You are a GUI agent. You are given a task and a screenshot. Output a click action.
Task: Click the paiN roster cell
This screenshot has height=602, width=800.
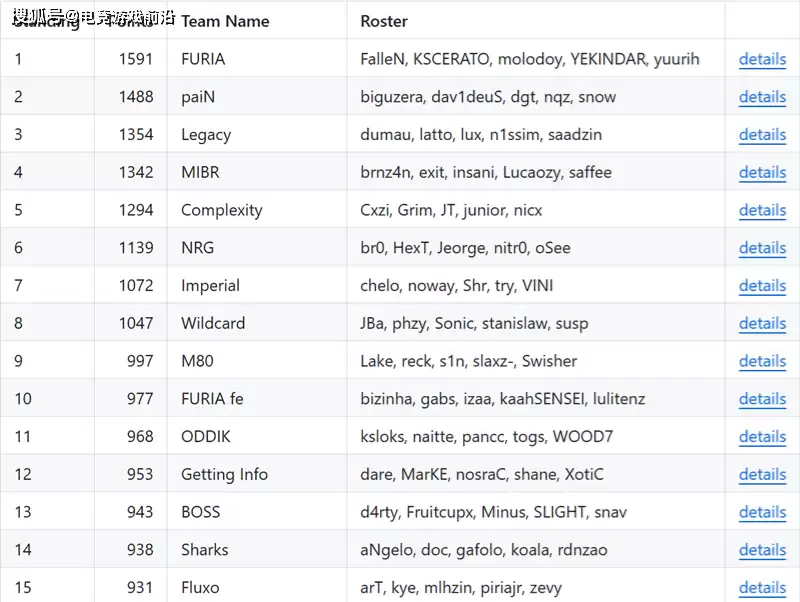coord(488,97)
